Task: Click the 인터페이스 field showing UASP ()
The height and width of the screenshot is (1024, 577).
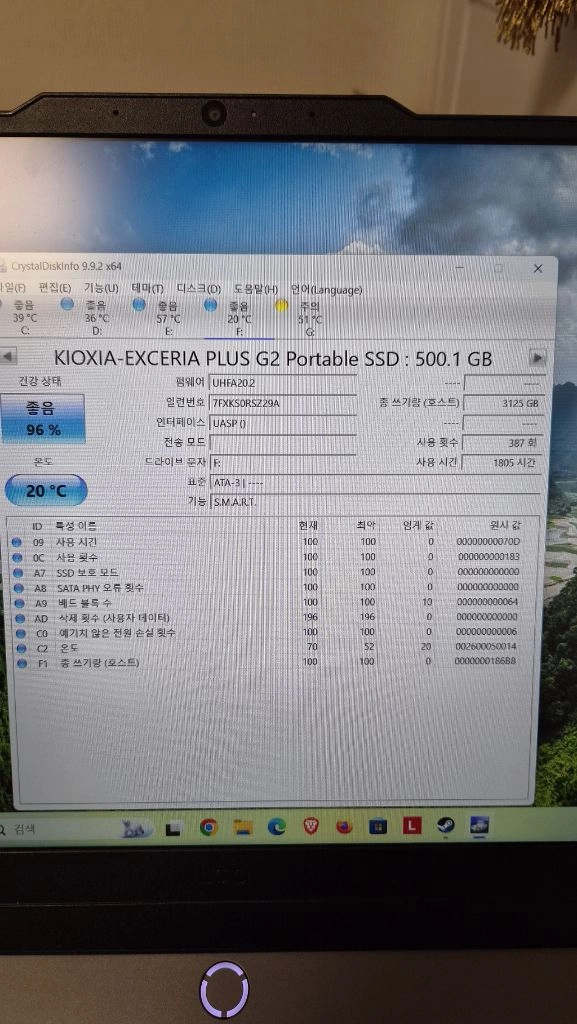Action: [283, 423]
